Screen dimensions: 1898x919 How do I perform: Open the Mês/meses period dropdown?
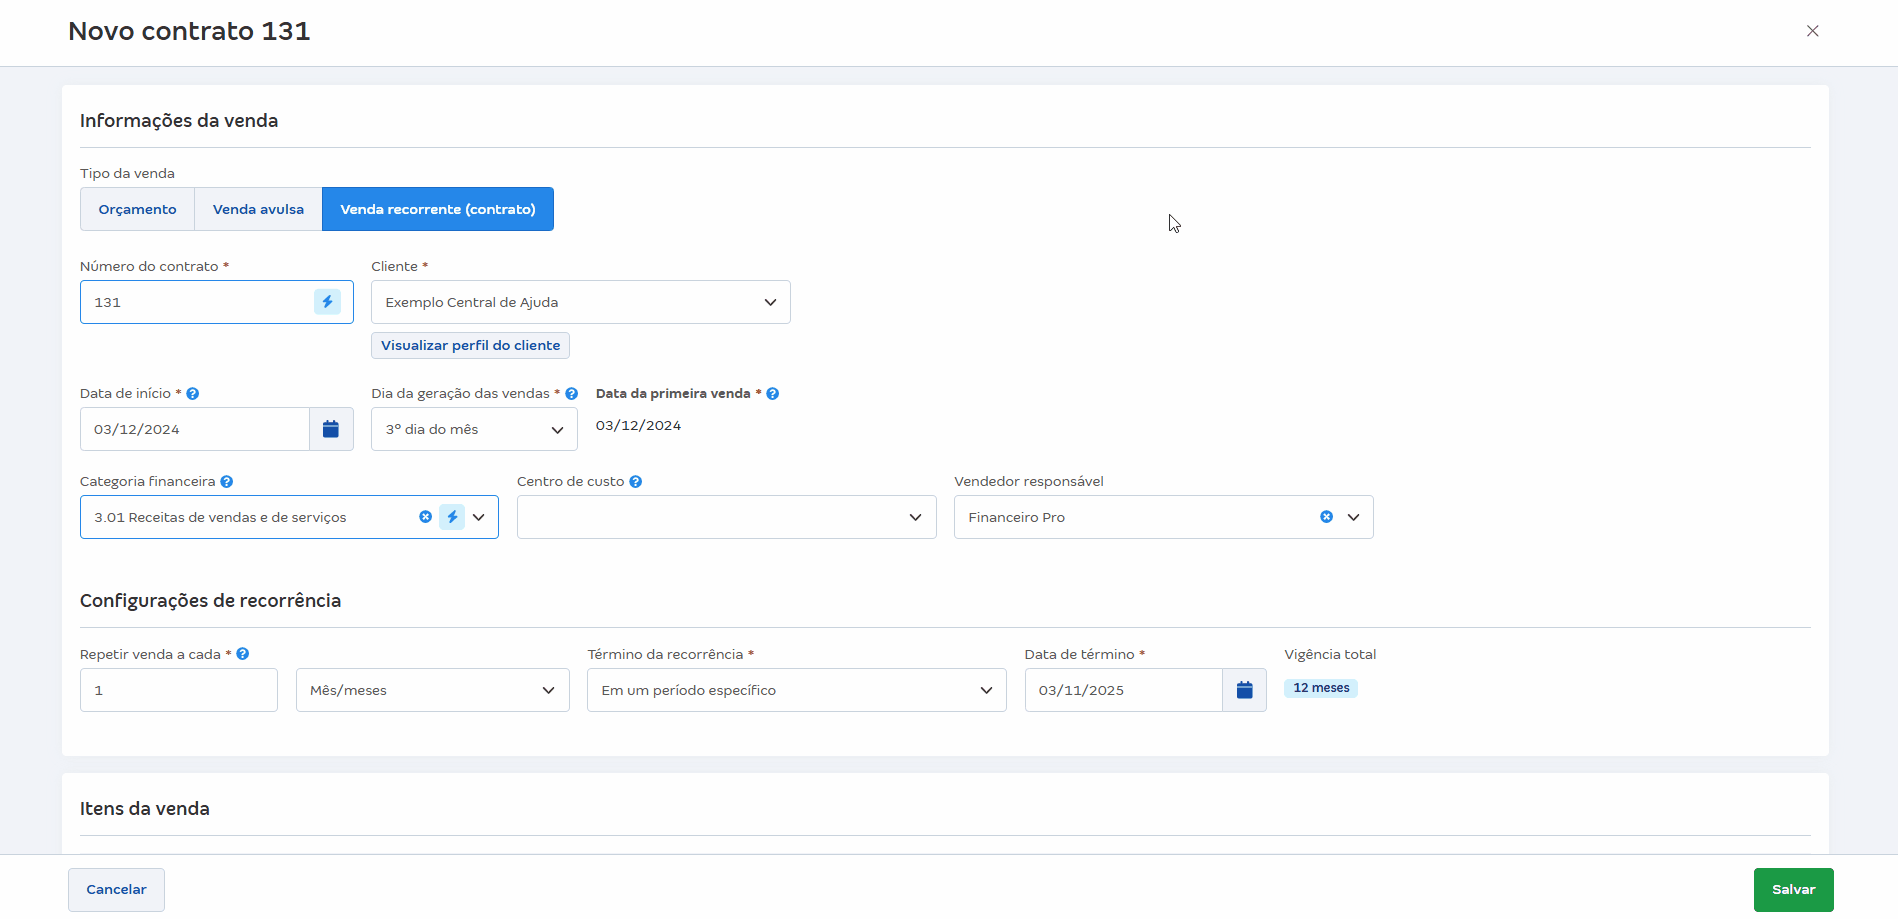(433, 690)
